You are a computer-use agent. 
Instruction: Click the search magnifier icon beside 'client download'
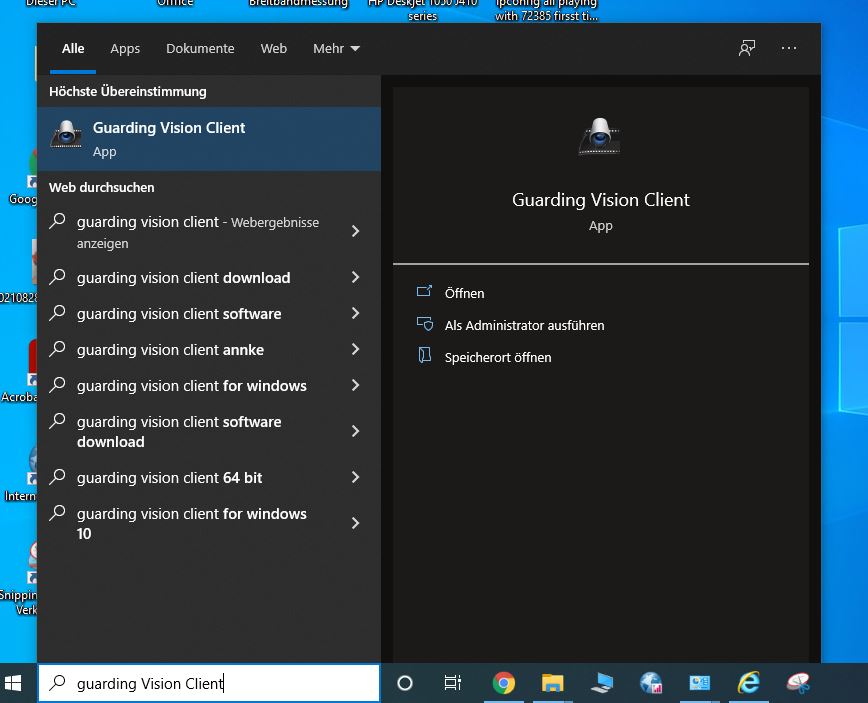[x=58, y=277]
